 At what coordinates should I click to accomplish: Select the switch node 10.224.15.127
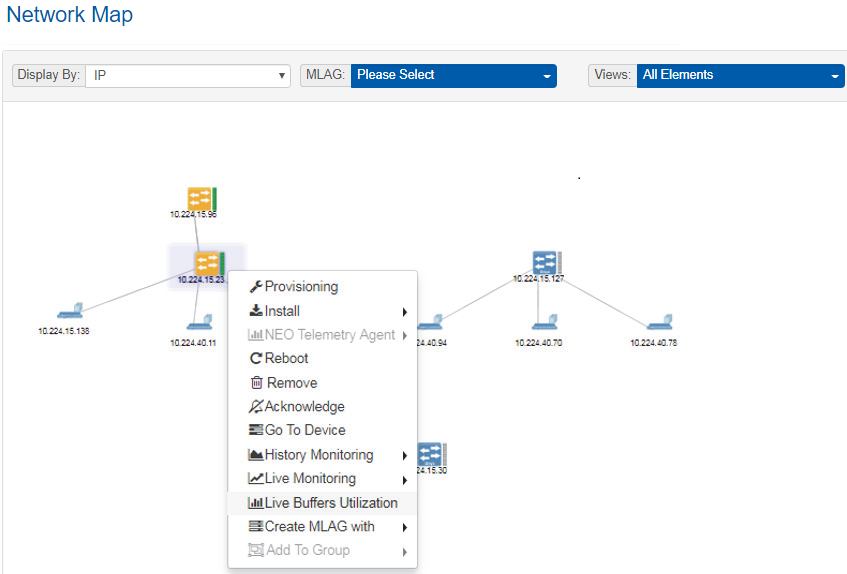click(546, 263)
